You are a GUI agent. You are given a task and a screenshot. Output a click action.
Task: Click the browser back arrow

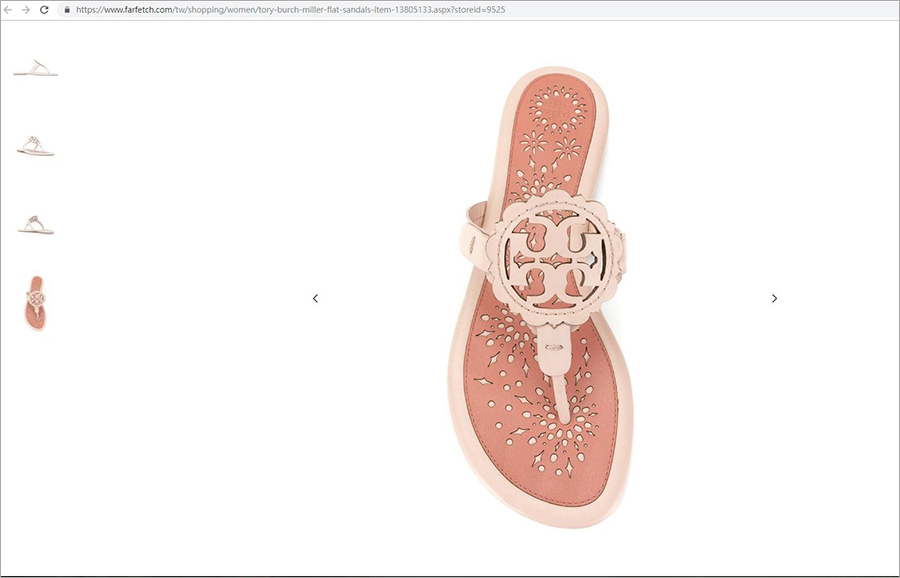click(x=8, y=10)
